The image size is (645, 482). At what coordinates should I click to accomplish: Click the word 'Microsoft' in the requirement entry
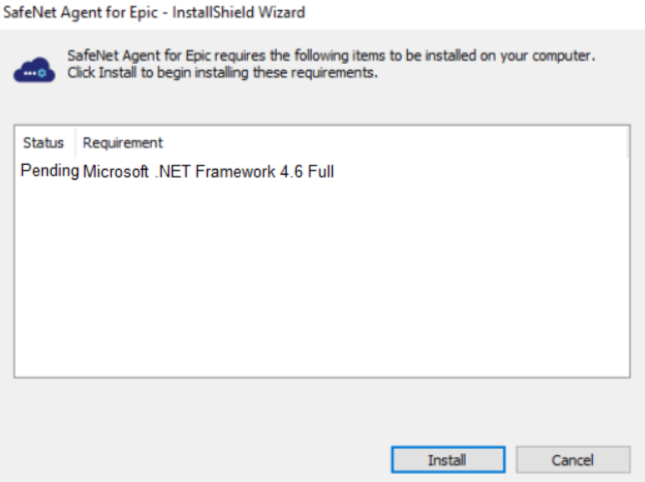click(x=116, y=171)
